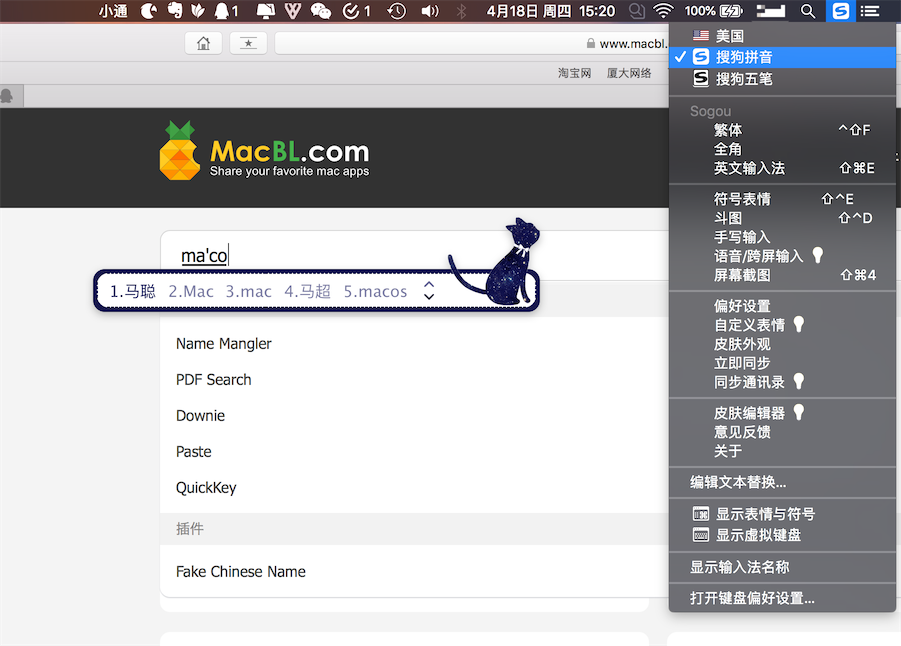Open the Spotlight search magnifier

(x=807, y=11)
